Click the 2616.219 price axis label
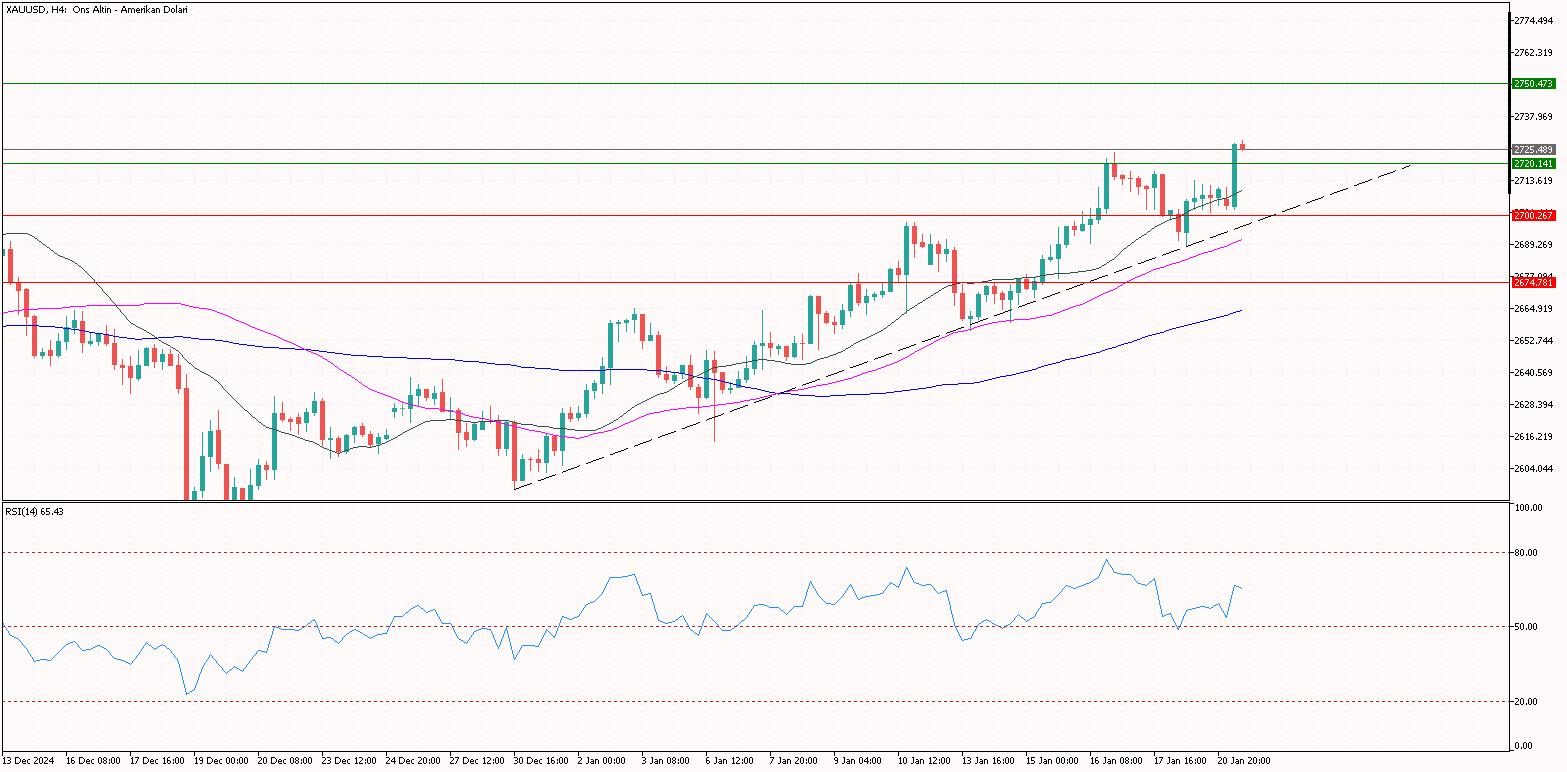This screenshot has height=772, width=1567. coord(1533,436)
